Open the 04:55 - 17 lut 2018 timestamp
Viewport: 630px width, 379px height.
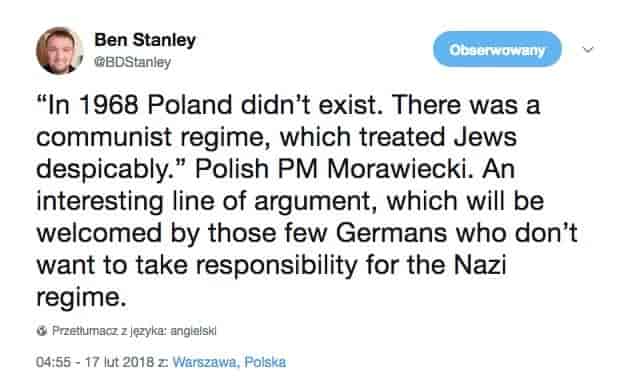pos(96,362)
